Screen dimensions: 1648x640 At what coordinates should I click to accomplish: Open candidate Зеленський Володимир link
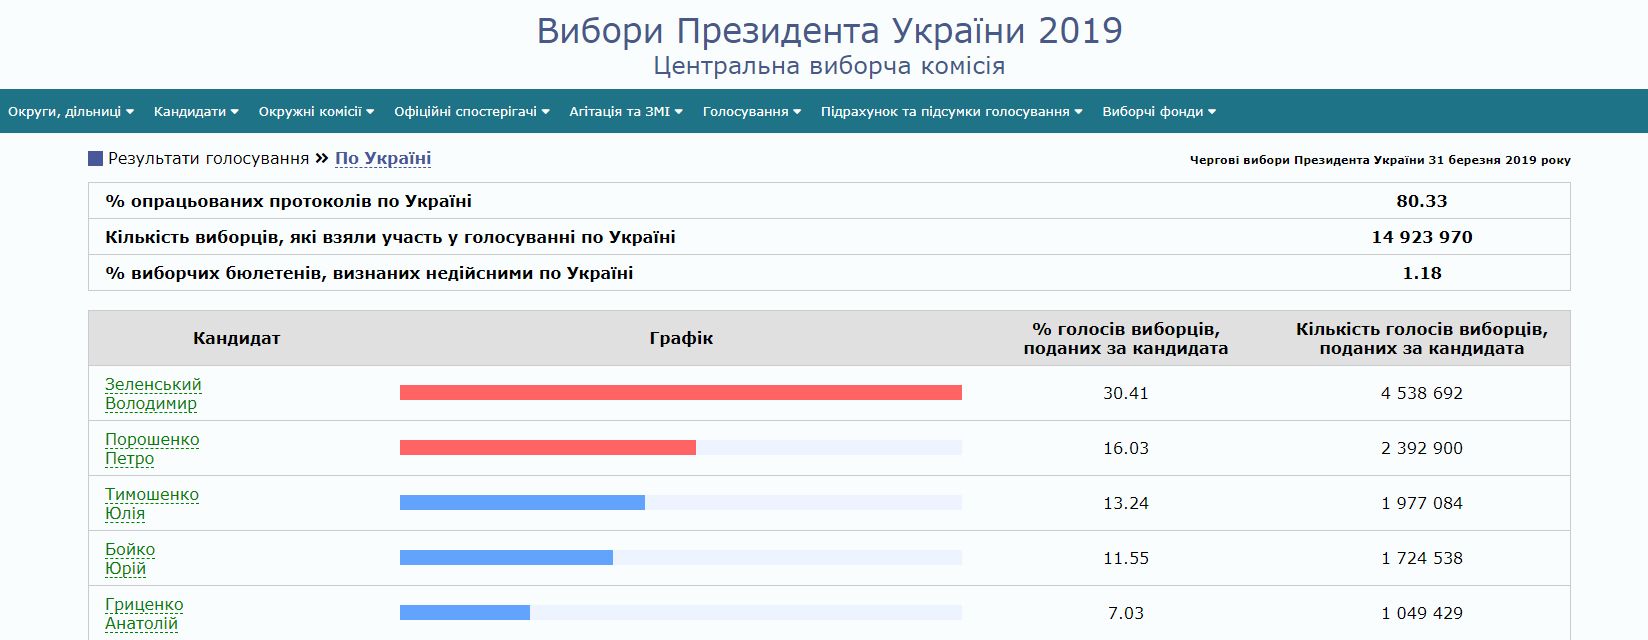[153, 394]
